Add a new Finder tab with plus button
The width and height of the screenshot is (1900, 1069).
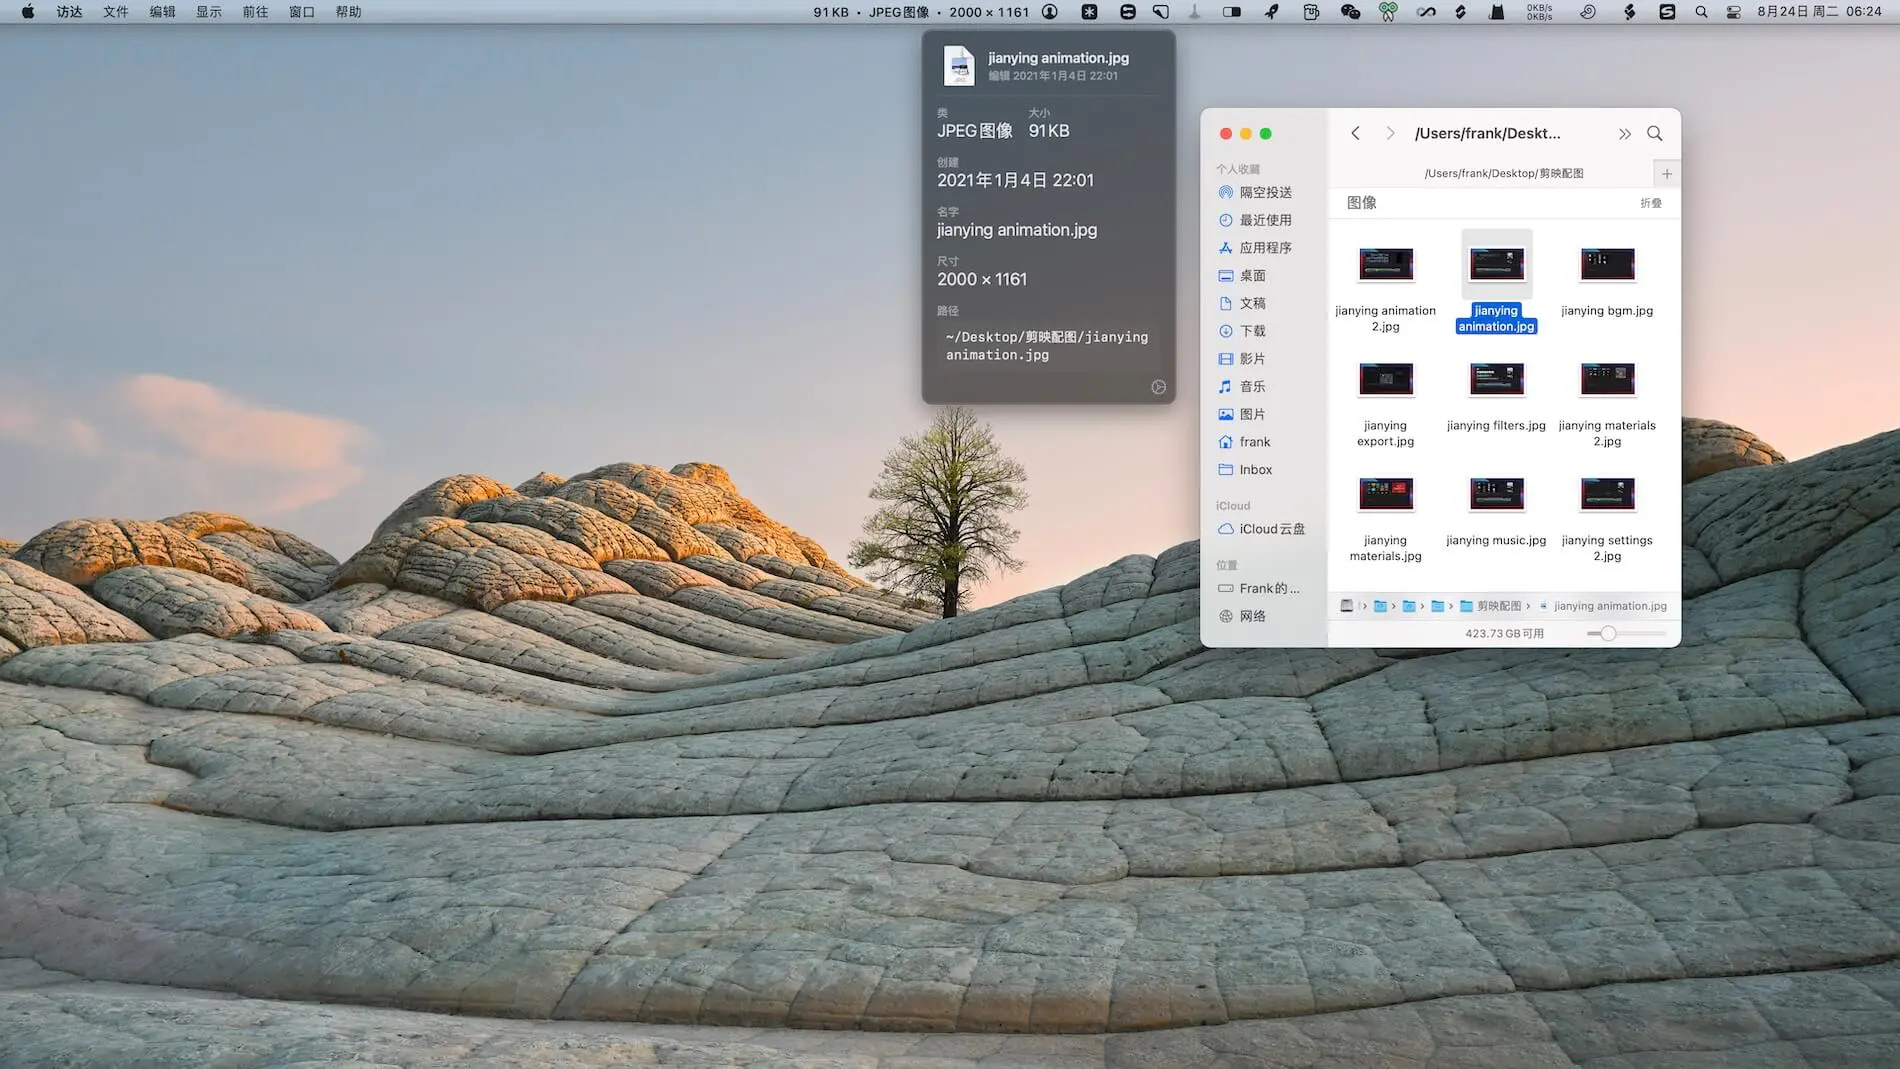(x=1667, y=174)
